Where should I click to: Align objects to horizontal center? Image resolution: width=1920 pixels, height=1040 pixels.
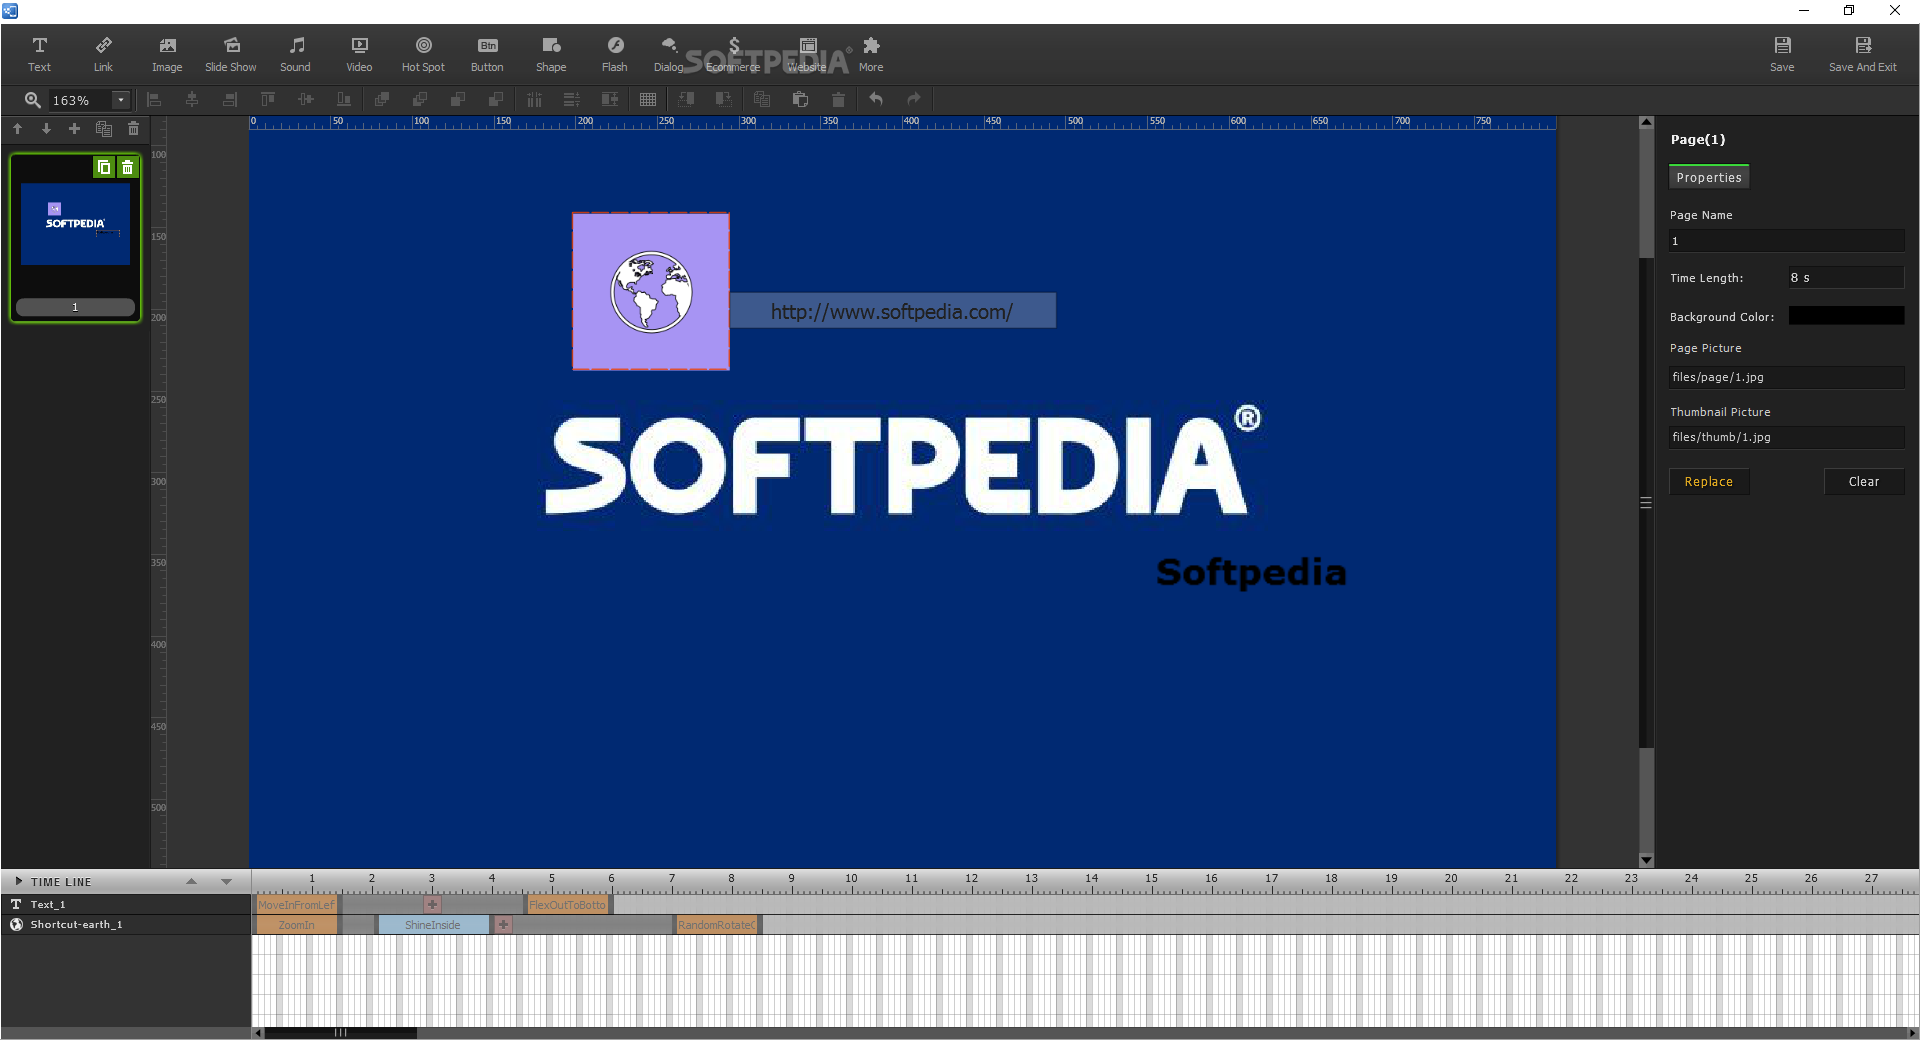coord(192,99)
